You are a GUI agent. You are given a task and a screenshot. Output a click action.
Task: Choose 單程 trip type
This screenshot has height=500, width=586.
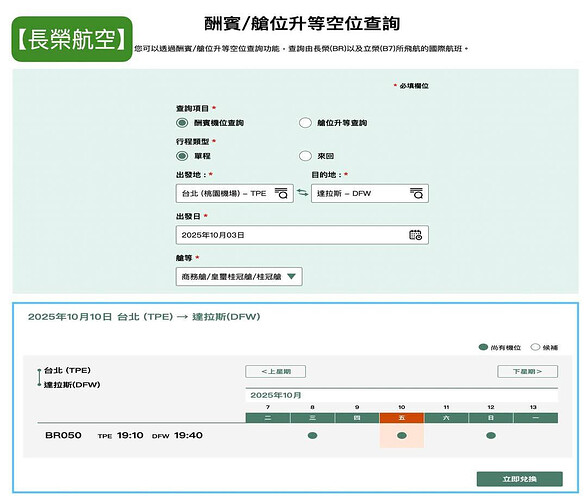(182, 156)
